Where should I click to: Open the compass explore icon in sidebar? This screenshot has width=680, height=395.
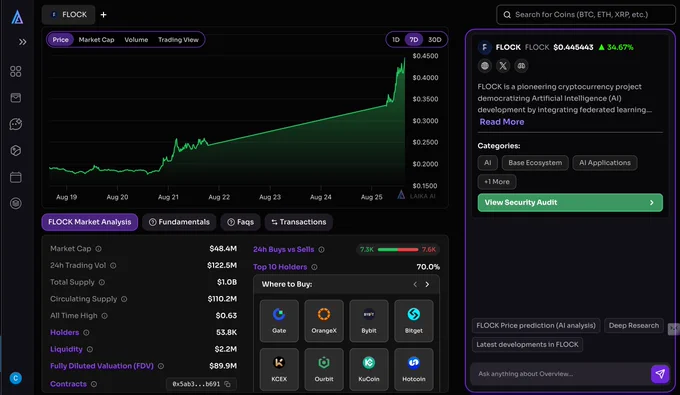16,150
